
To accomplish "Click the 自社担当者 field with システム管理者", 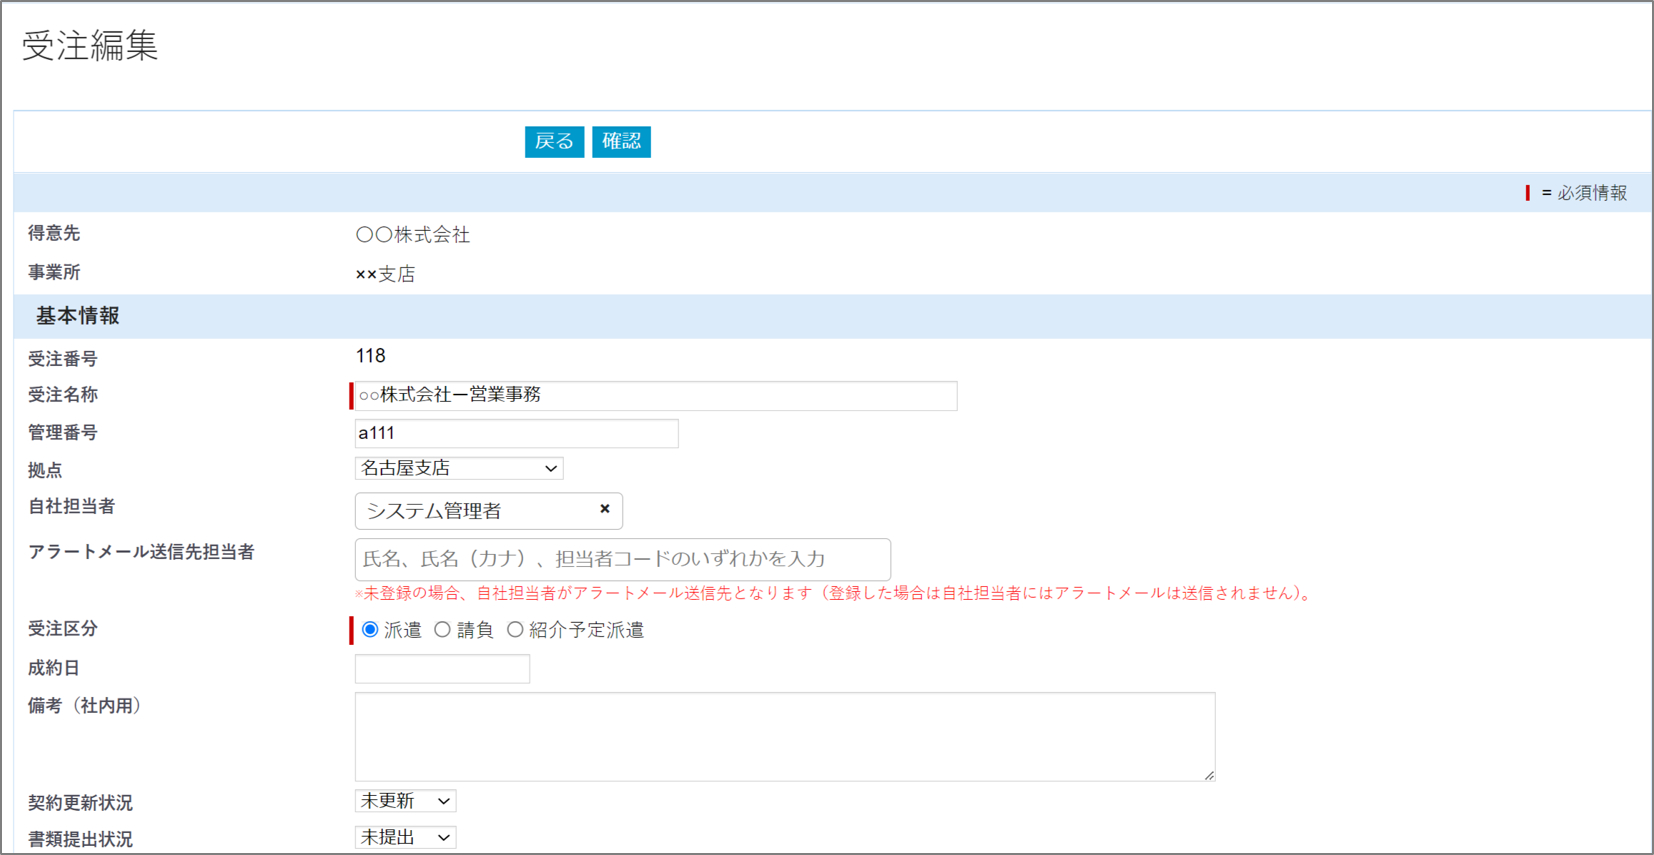I will pyautogui.click(x=488, y=511).
